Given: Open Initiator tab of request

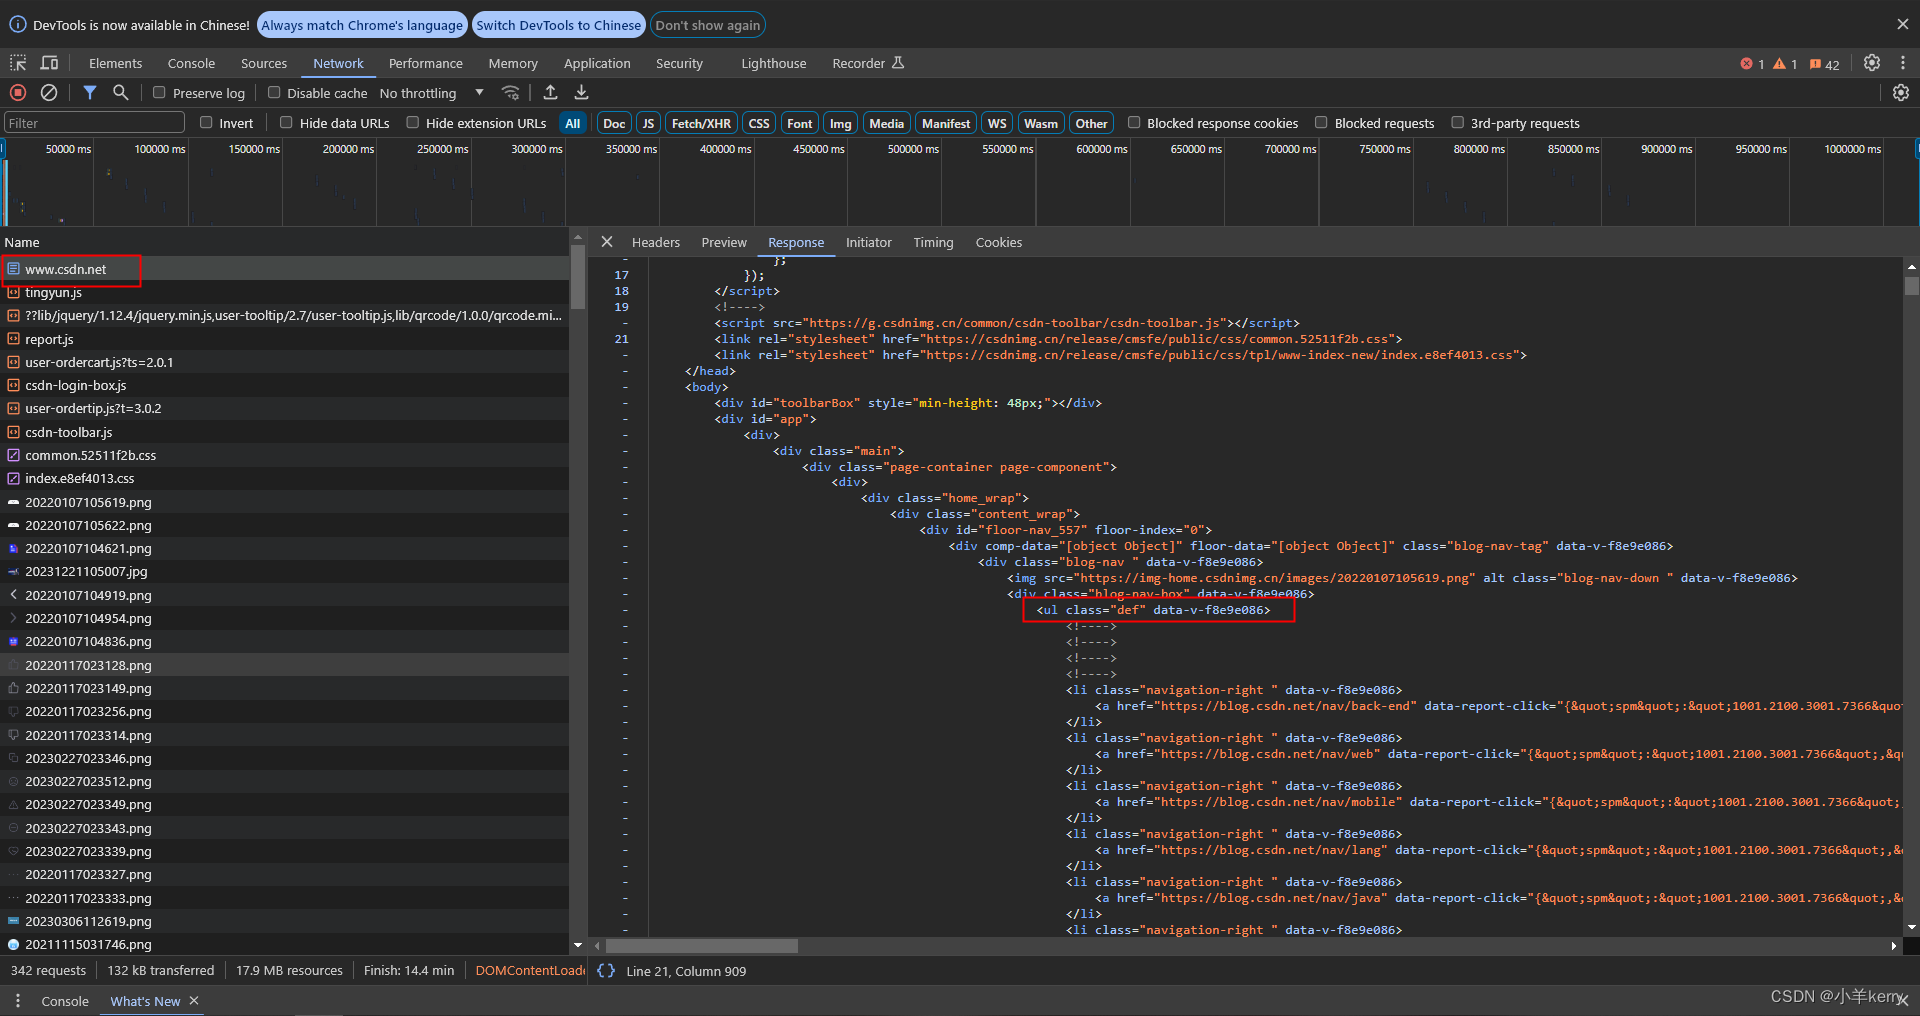Looking at the screenshot, I should [868, 242].
